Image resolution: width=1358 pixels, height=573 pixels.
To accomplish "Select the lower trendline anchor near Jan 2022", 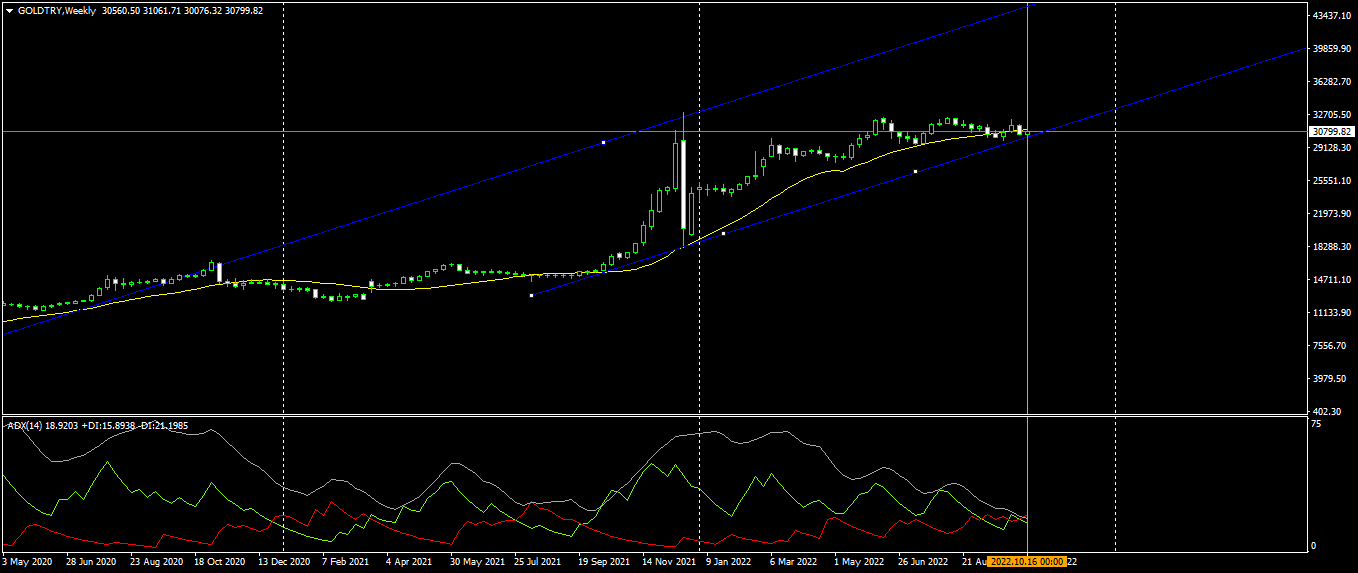I will click(x=723, y=233).
